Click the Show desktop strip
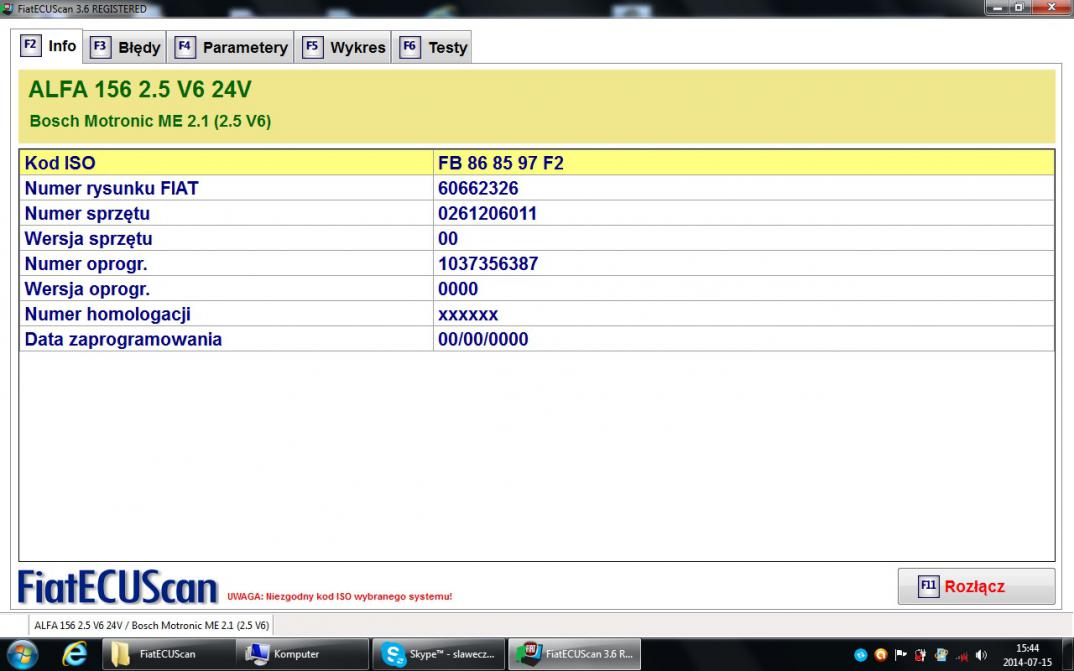Viewport: 1074px width, 671px height. pyautogui.click(x=1069, y=655)
